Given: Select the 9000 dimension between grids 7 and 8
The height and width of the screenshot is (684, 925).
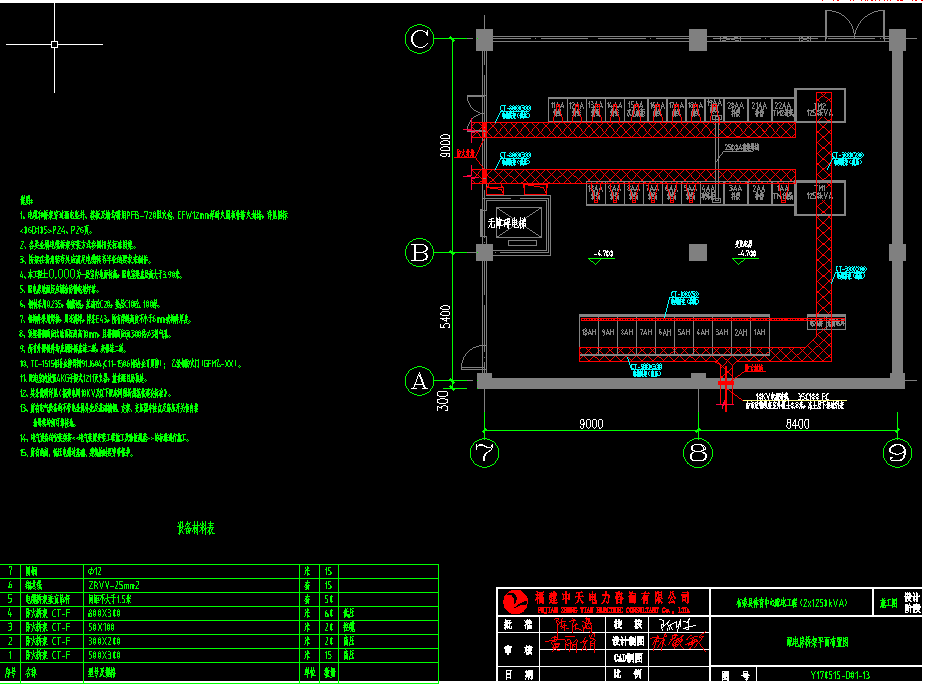Looking at the screenshot, I should (x=591, y=424).
